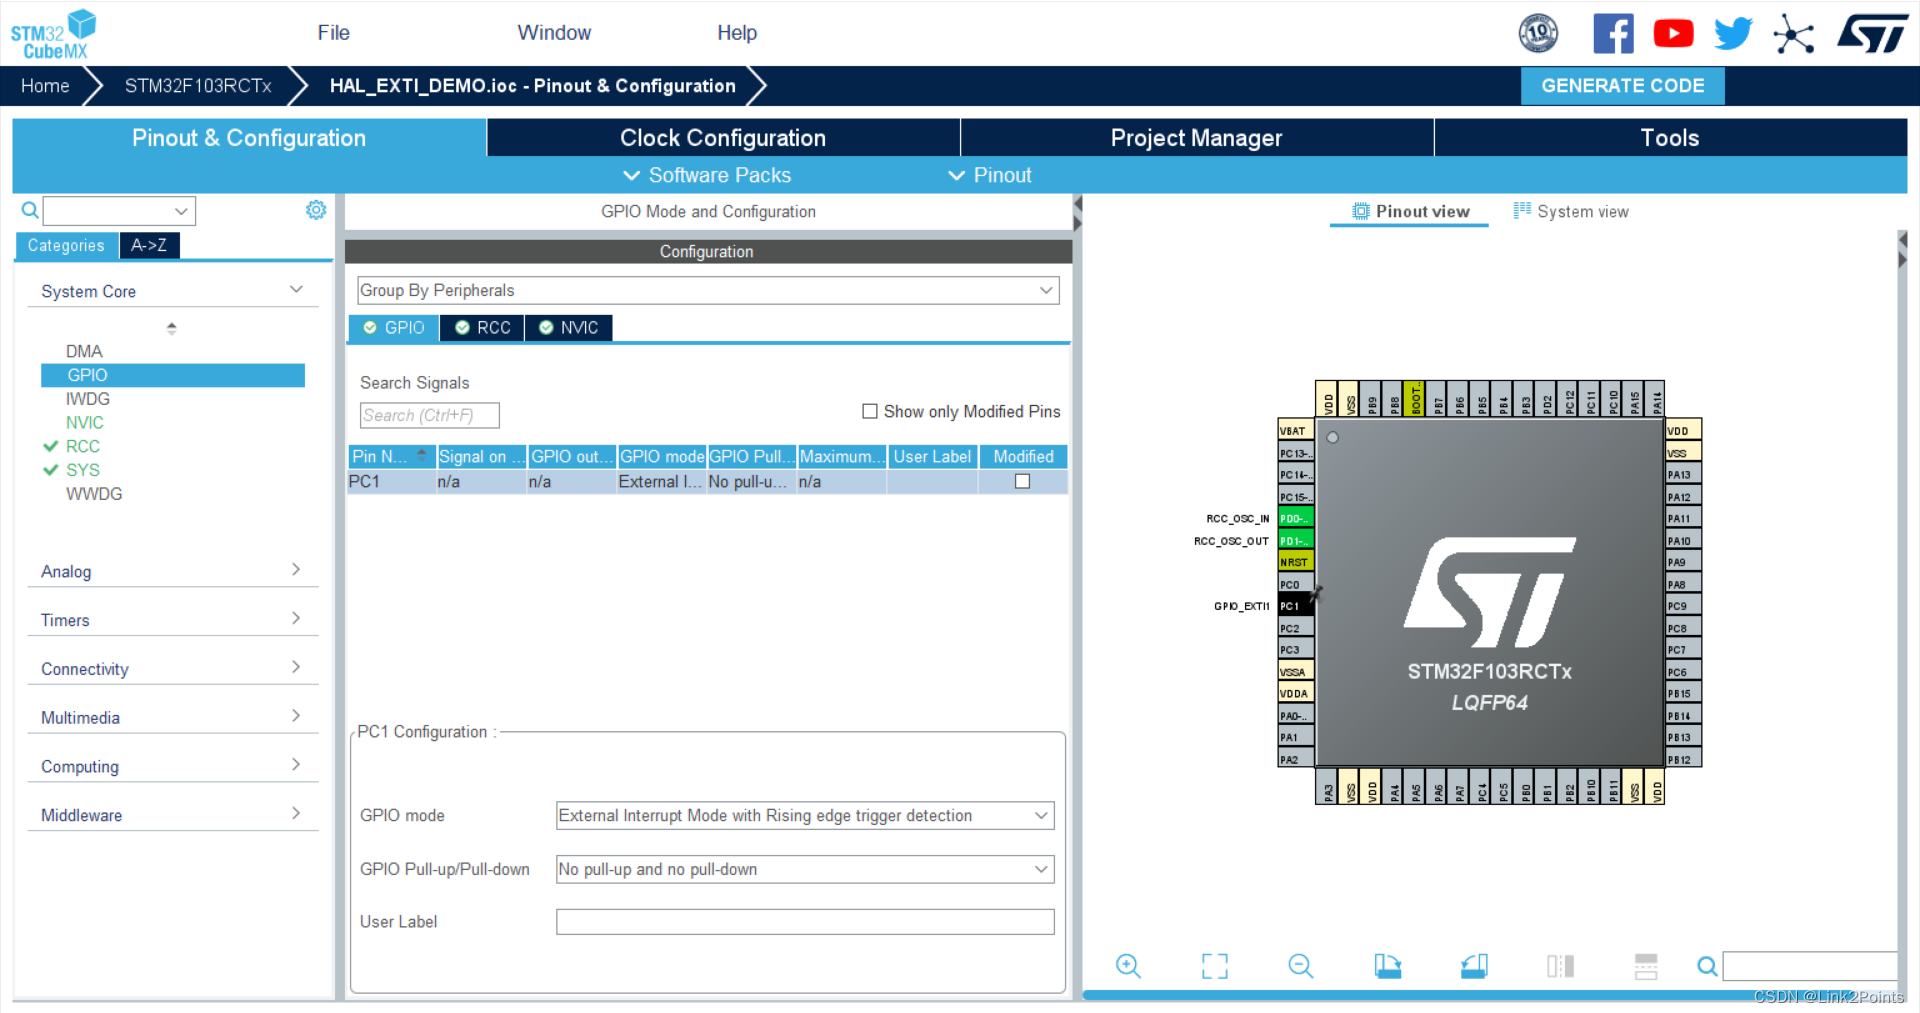Select DMA in the System Core list

[x=84, y=351]
